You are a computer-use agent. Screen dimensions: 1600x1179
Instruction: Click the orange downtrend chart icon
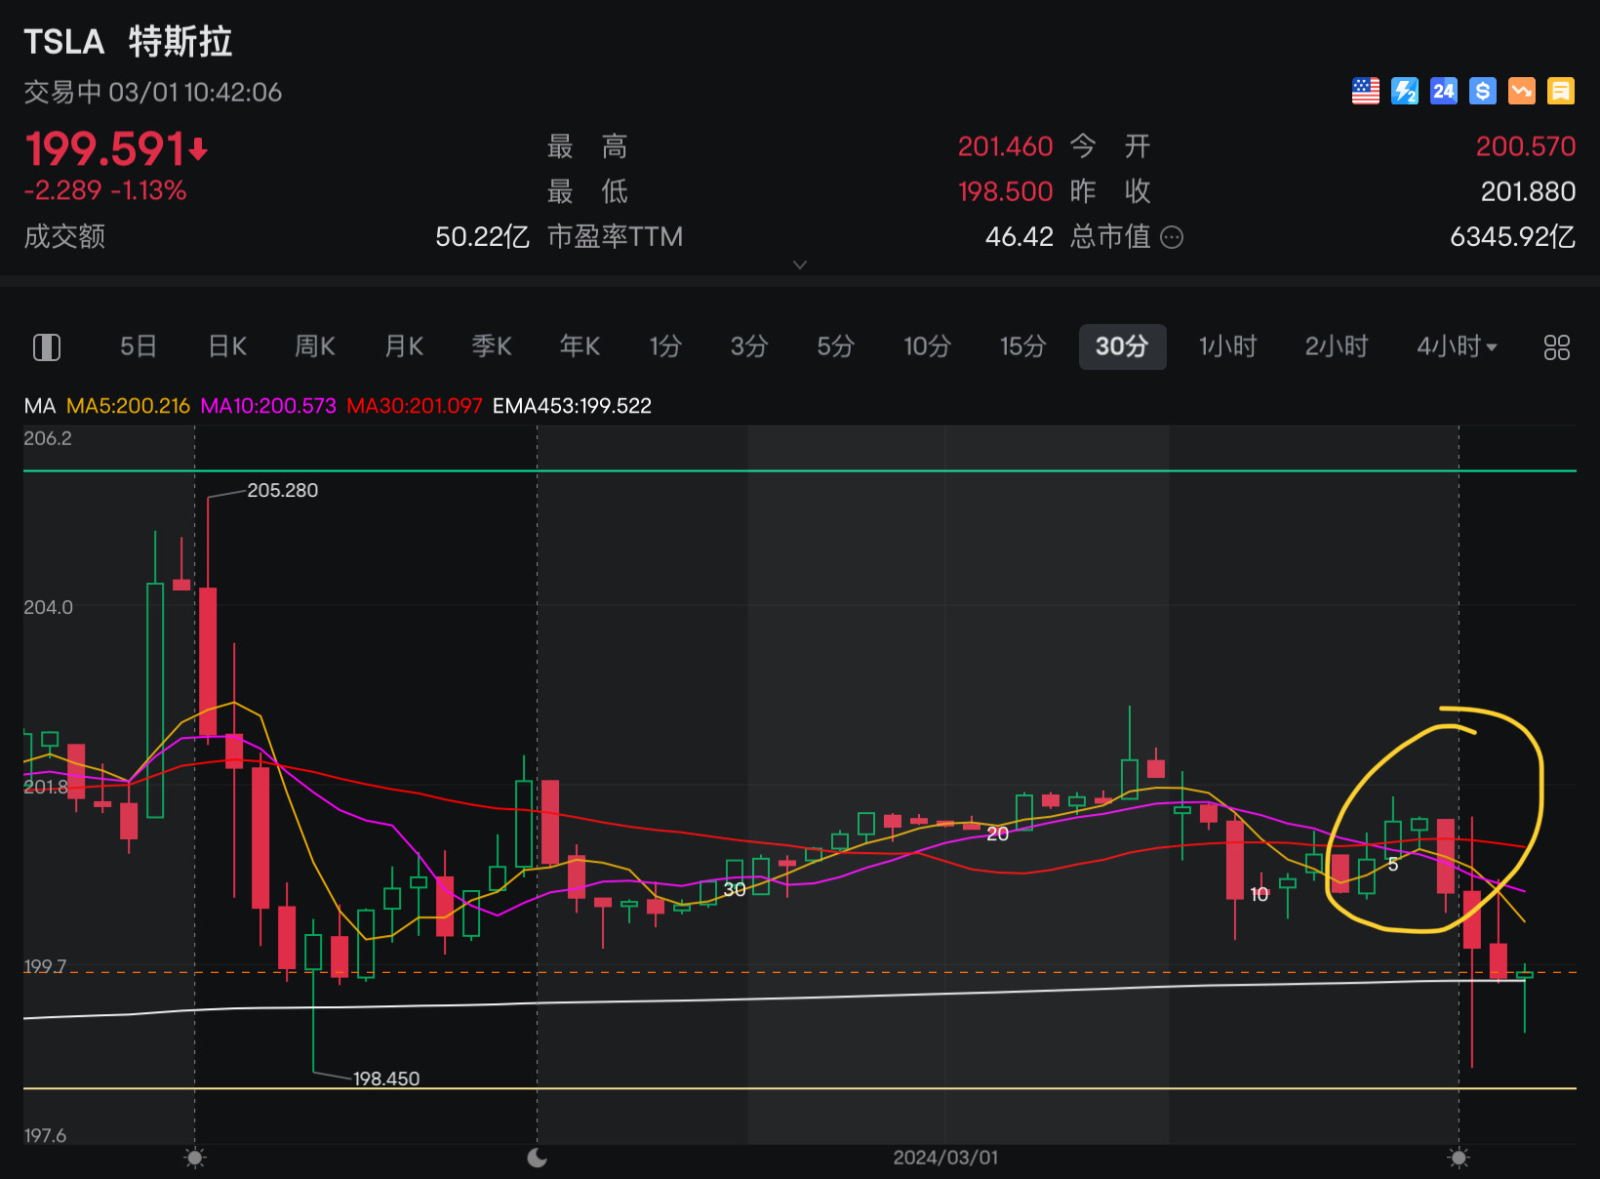[1521, 91]
